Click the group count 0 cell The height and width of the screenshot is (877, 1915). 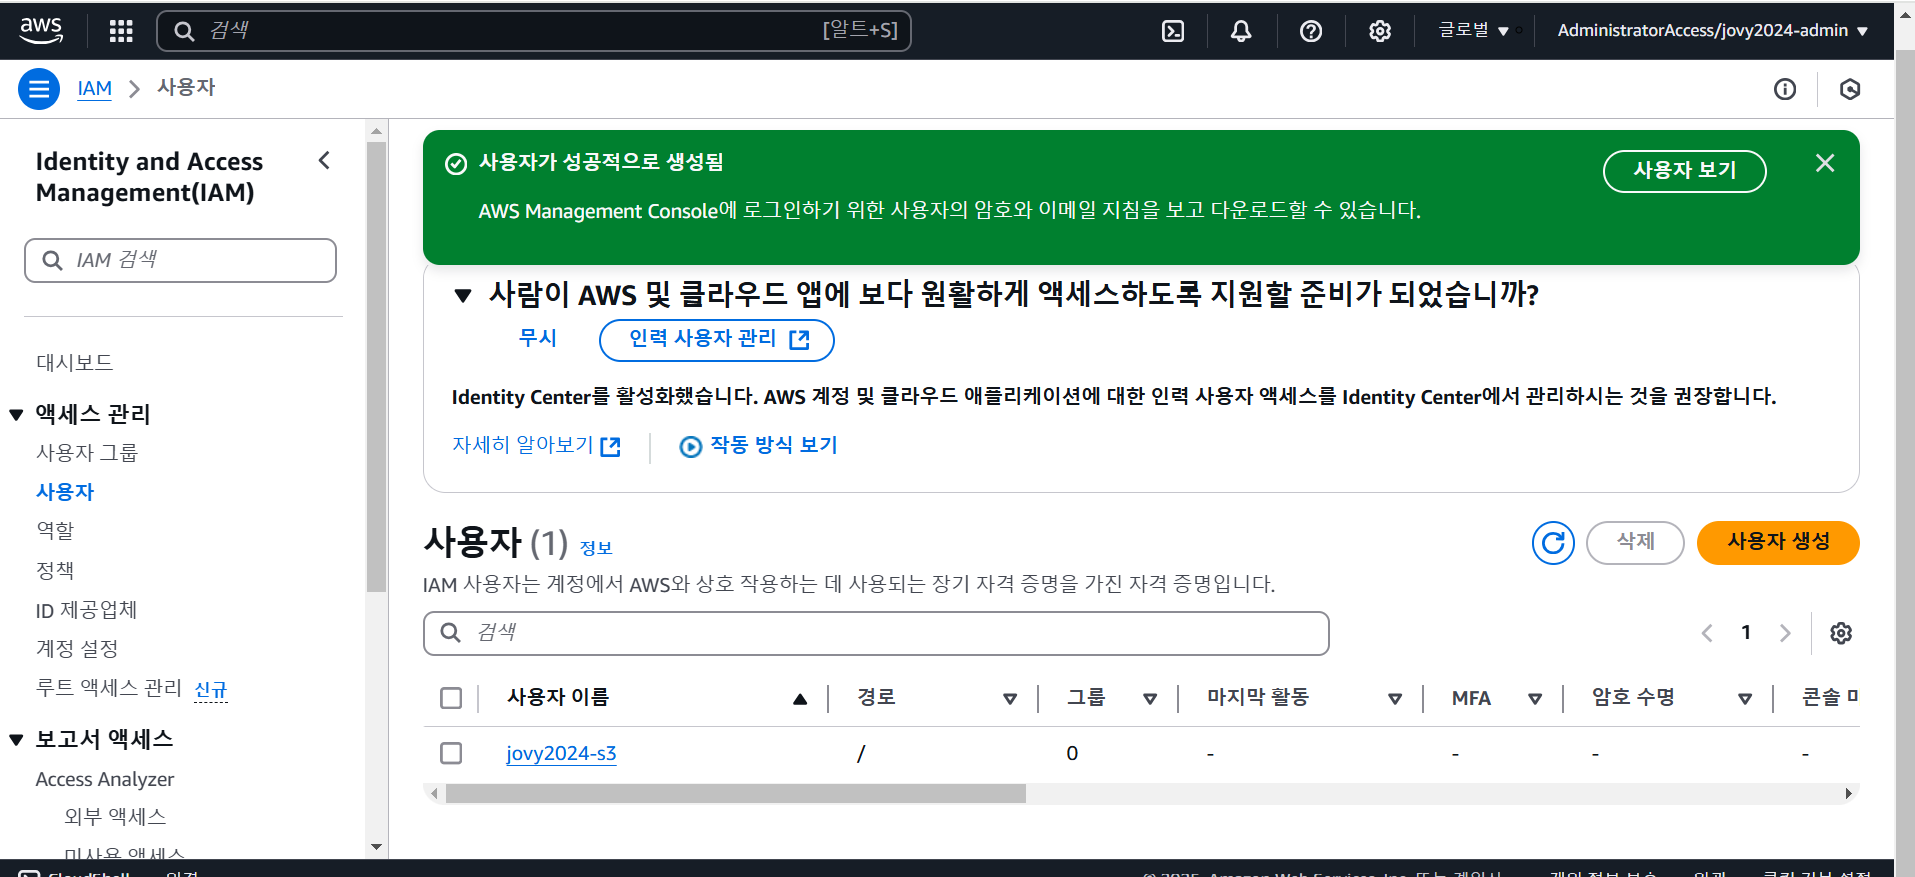coord(1072,754)
